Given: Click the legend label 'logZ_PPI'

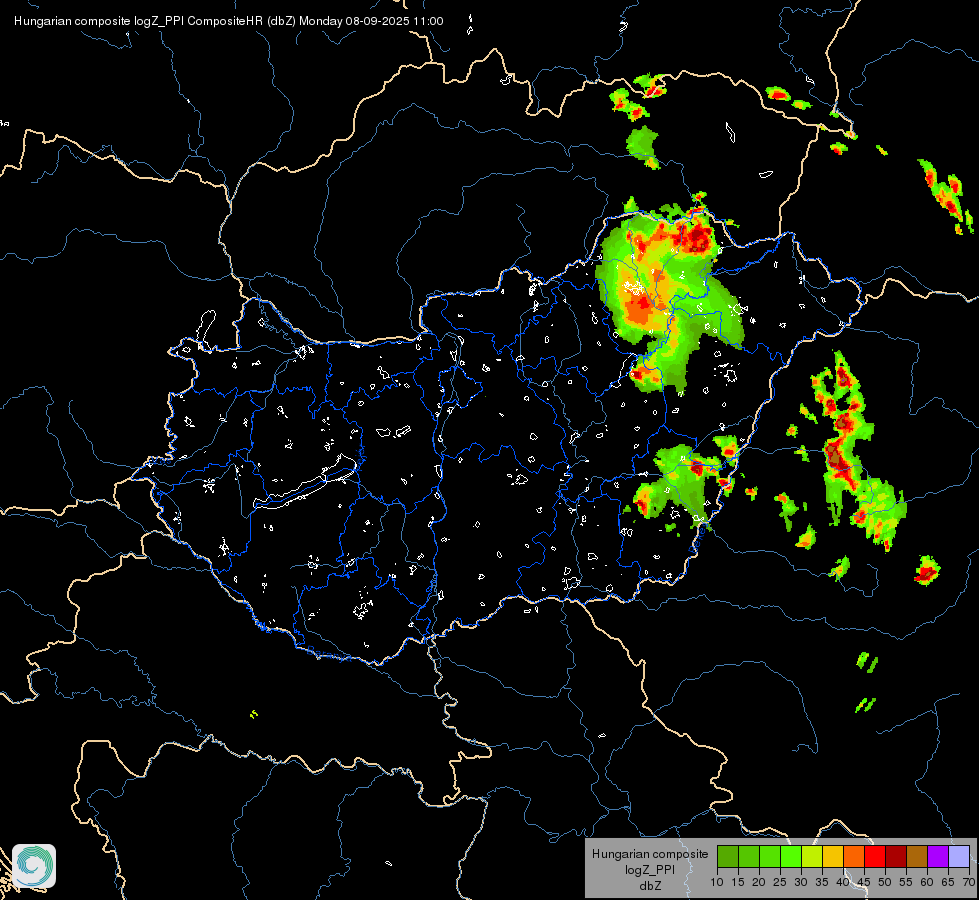Looking at the screenshot, I should 650,870.
